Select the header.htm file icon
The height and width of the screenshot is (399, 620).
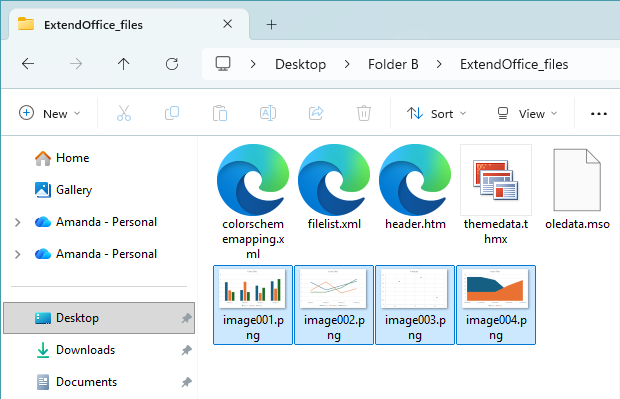point(415,180)
